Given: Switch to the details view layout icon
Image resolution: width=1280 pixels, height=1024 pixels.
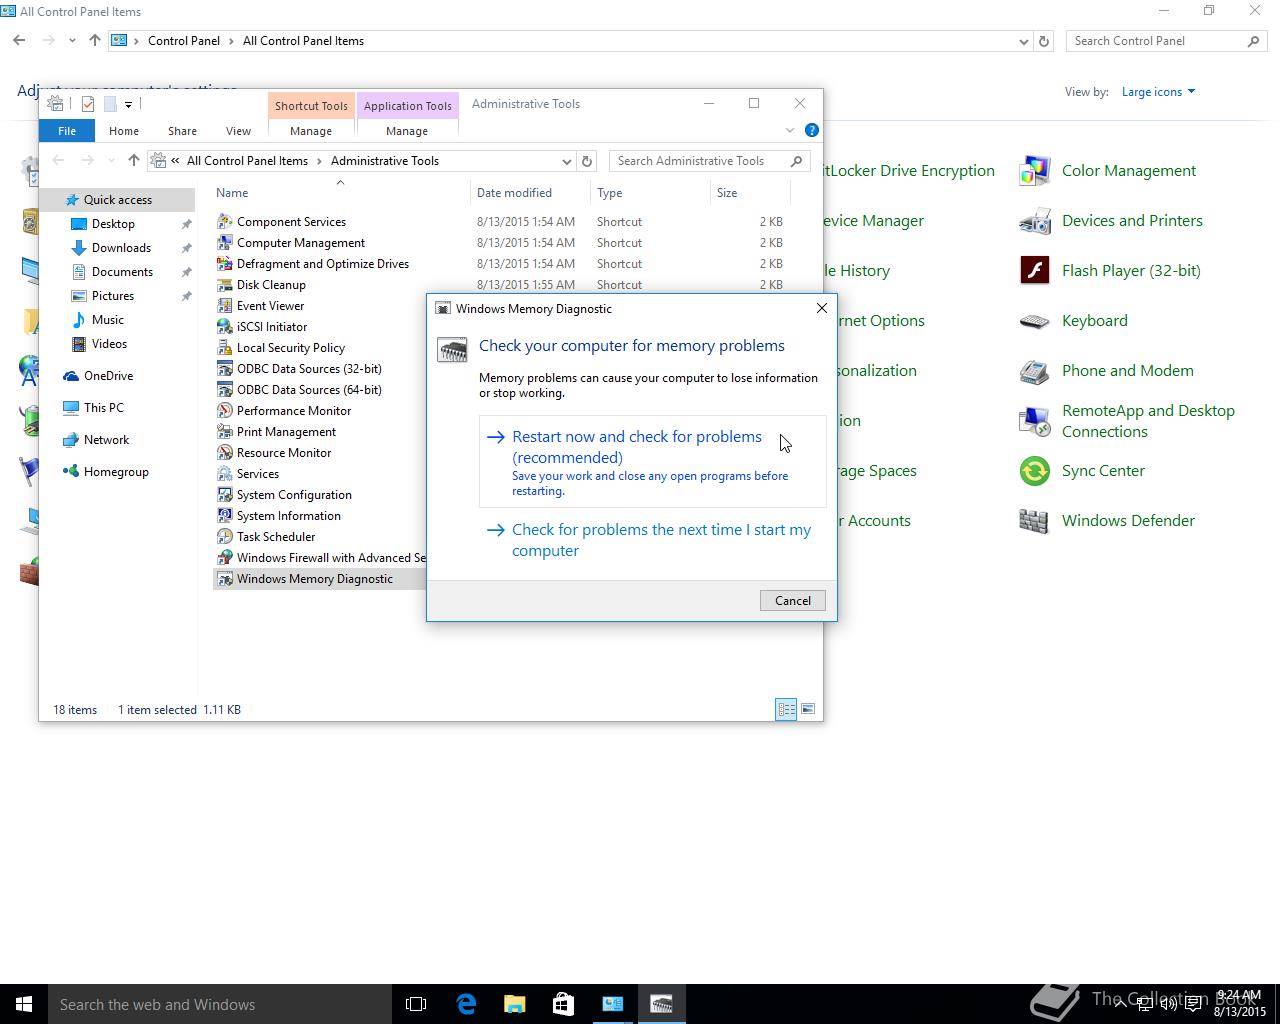Looking at the screenshot, I should tap(786, 709).
